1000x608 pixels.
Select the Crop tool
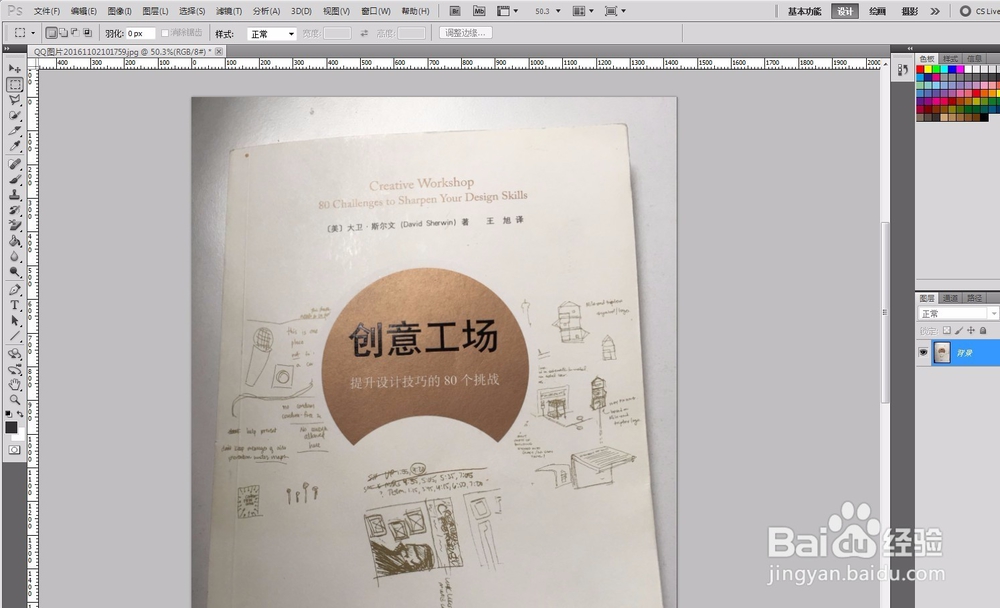tap(14, 131)
